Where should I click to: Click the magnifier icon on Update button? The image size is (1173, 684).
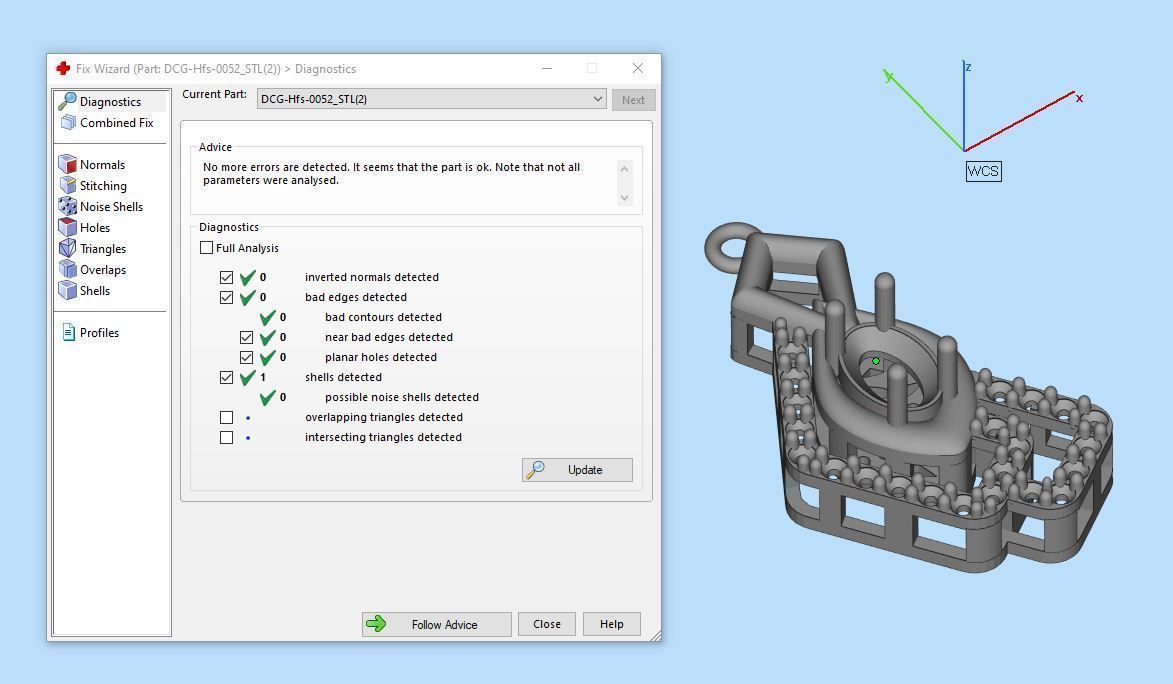[536, 469]
